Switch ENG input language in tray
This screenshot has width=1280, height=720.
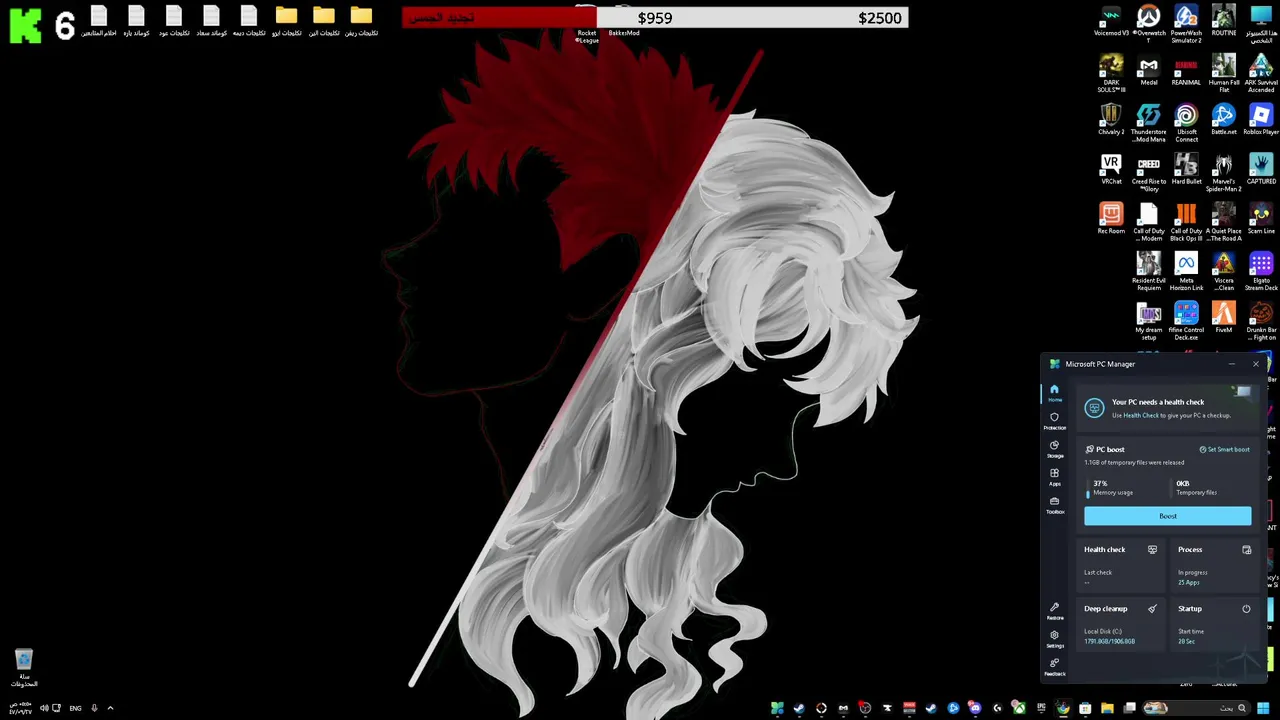pyautogui.click(x=75, y=708)
